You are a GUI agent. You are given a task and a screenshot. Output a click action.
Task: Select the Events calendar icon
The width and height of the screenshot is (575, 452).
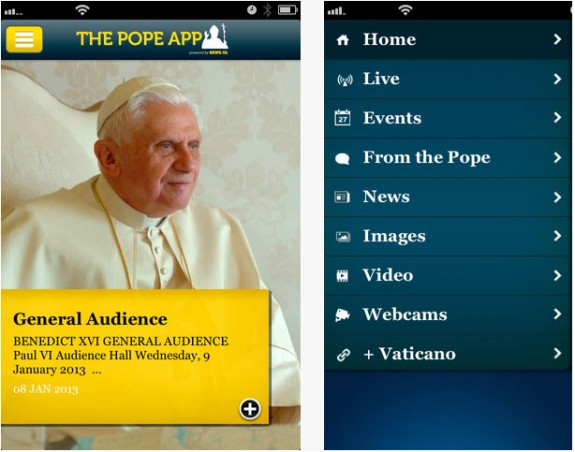[343, 118]
